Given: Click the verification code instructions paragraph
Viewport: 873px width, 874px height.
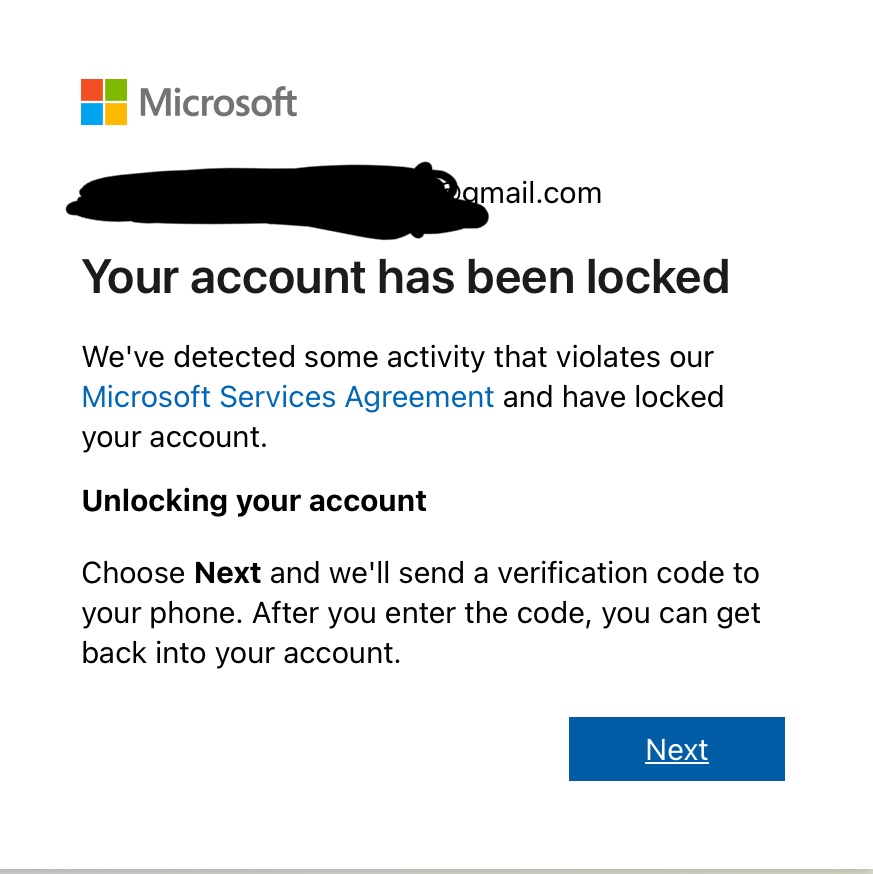Looking at the screenshot, I should pyautogui.click(x=420, y=613).
